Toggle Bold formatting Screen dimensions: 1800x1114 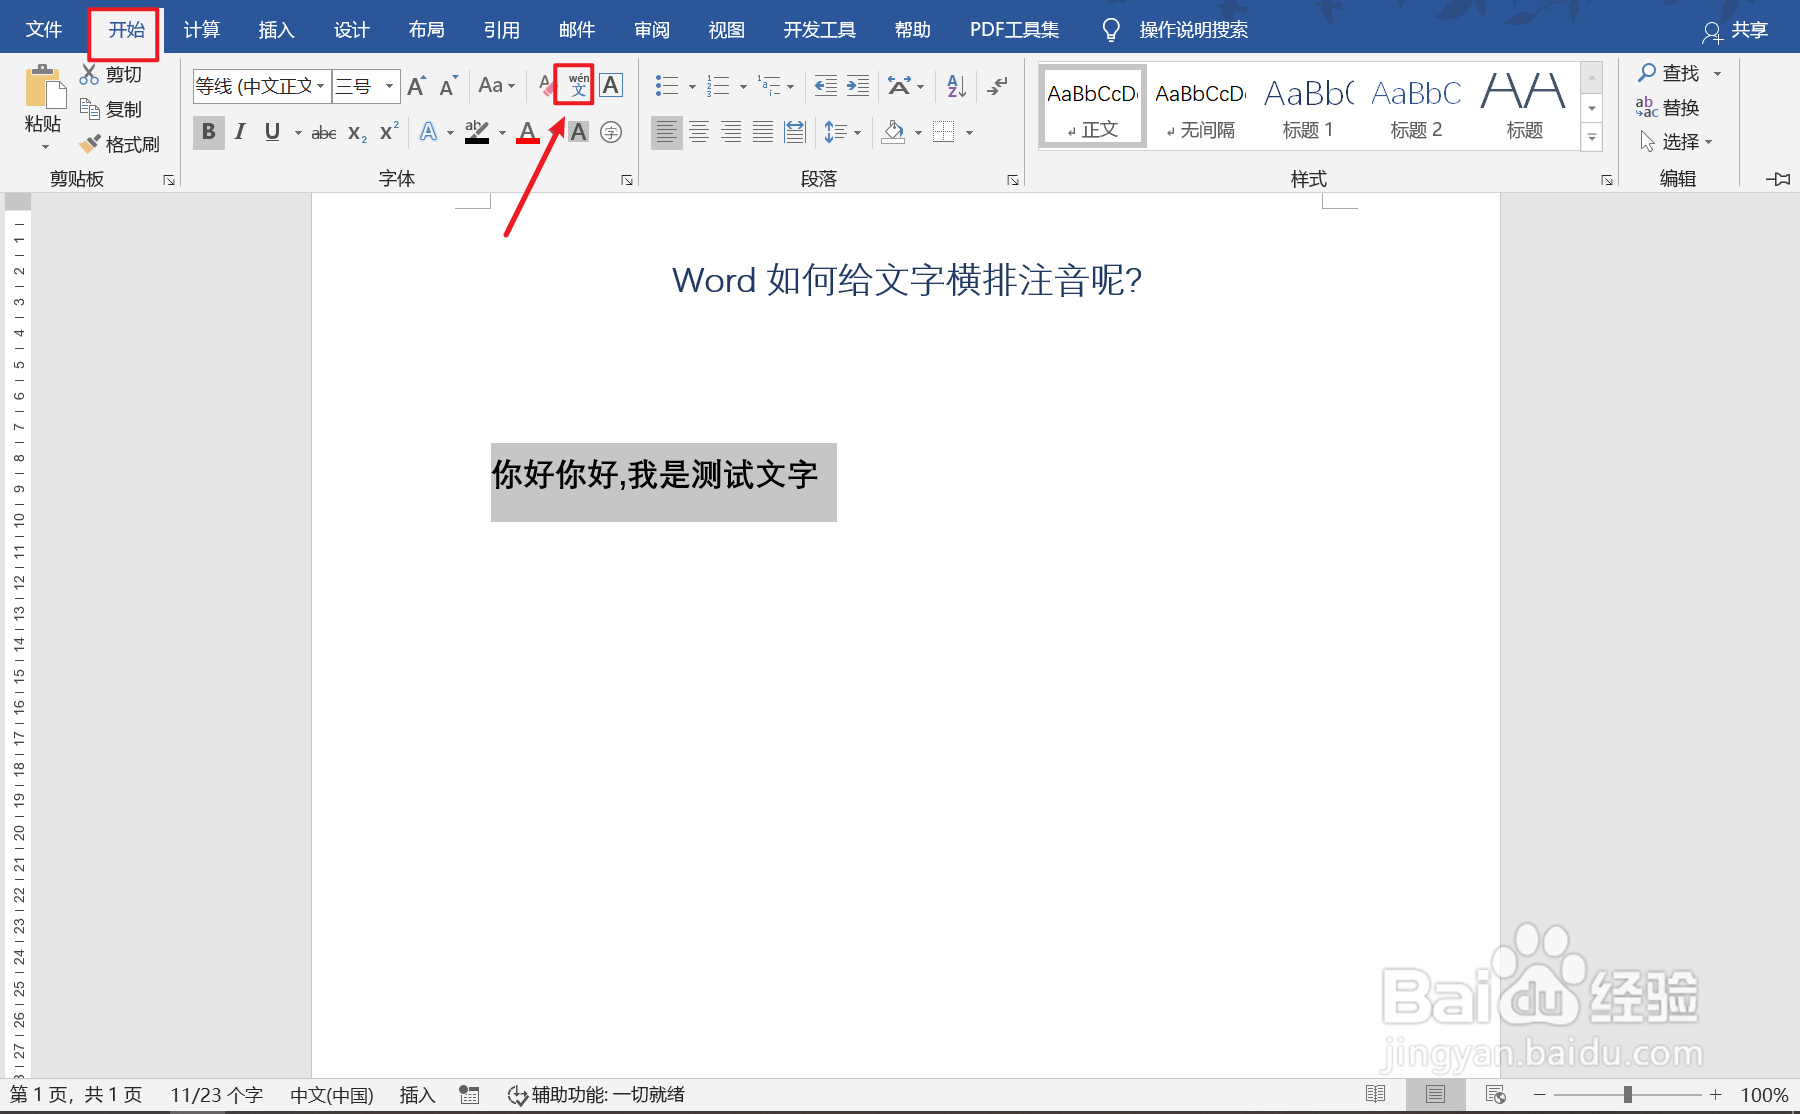(208, 132)
